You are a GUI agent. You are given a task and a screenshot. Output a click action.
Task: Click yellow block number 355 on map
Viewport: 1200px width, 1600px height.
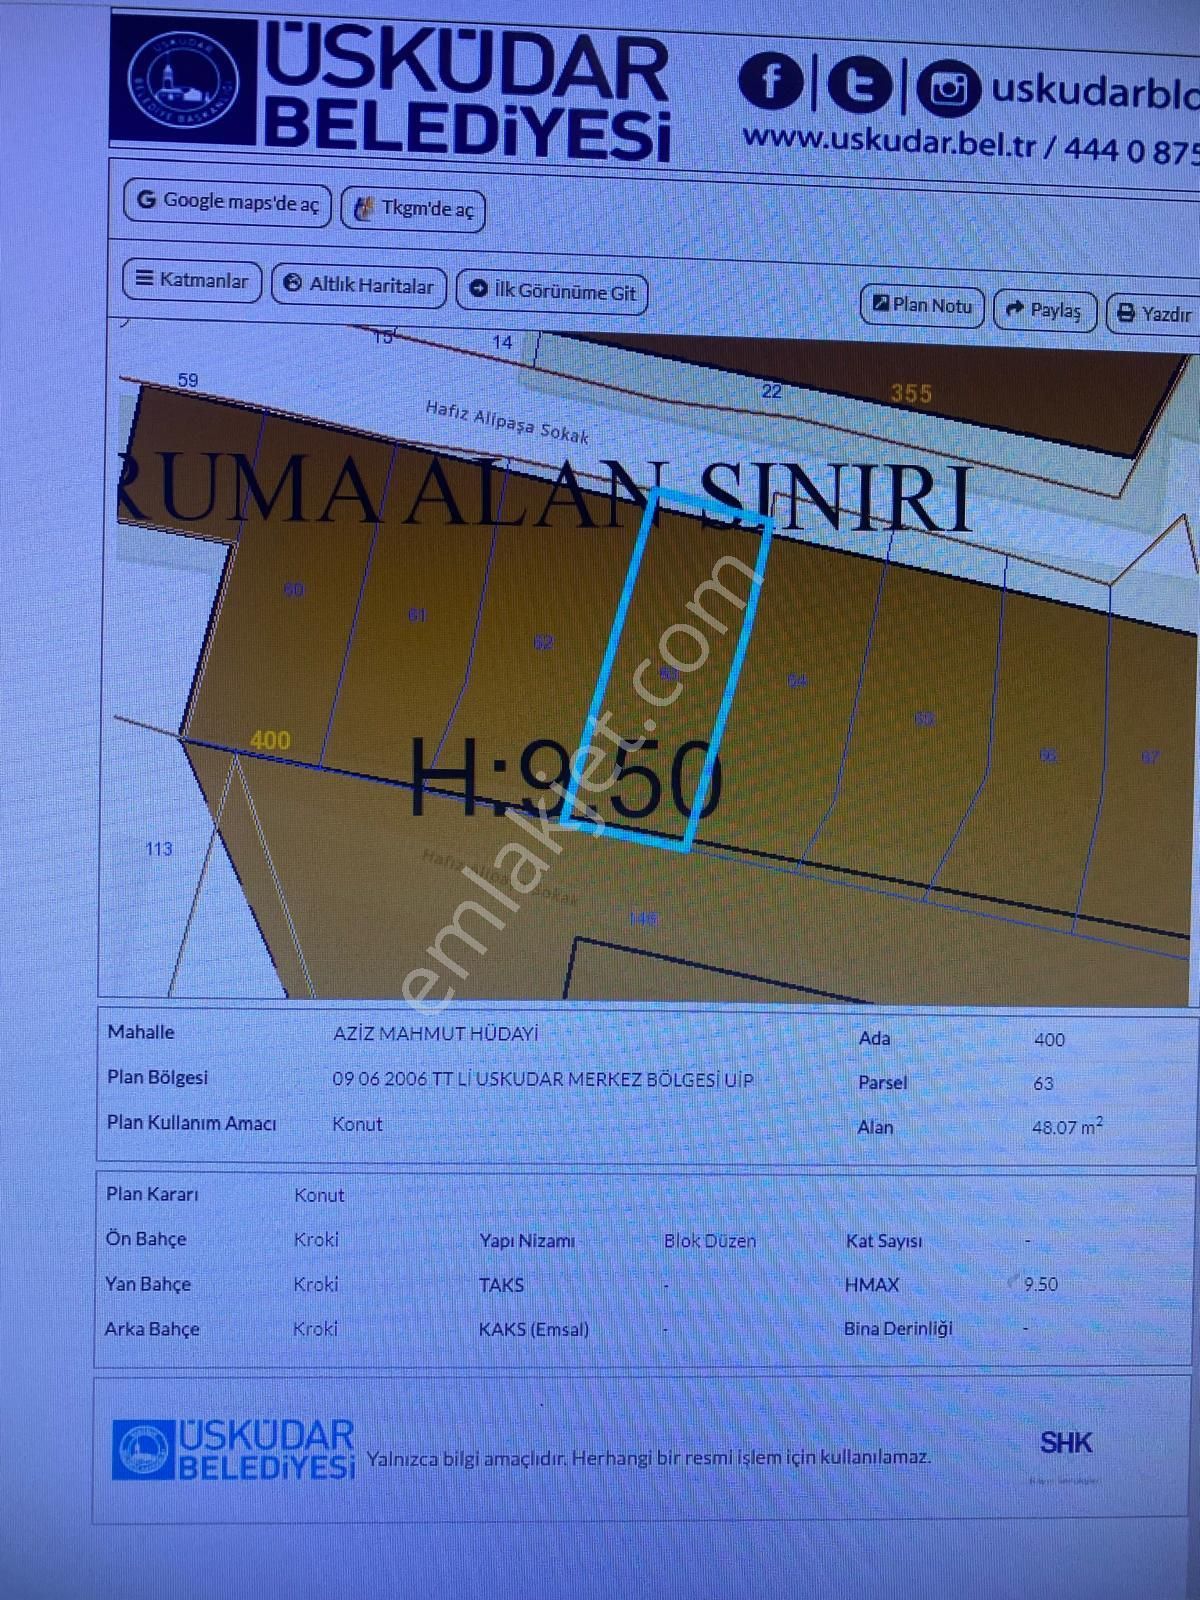(x=911, y=393)
